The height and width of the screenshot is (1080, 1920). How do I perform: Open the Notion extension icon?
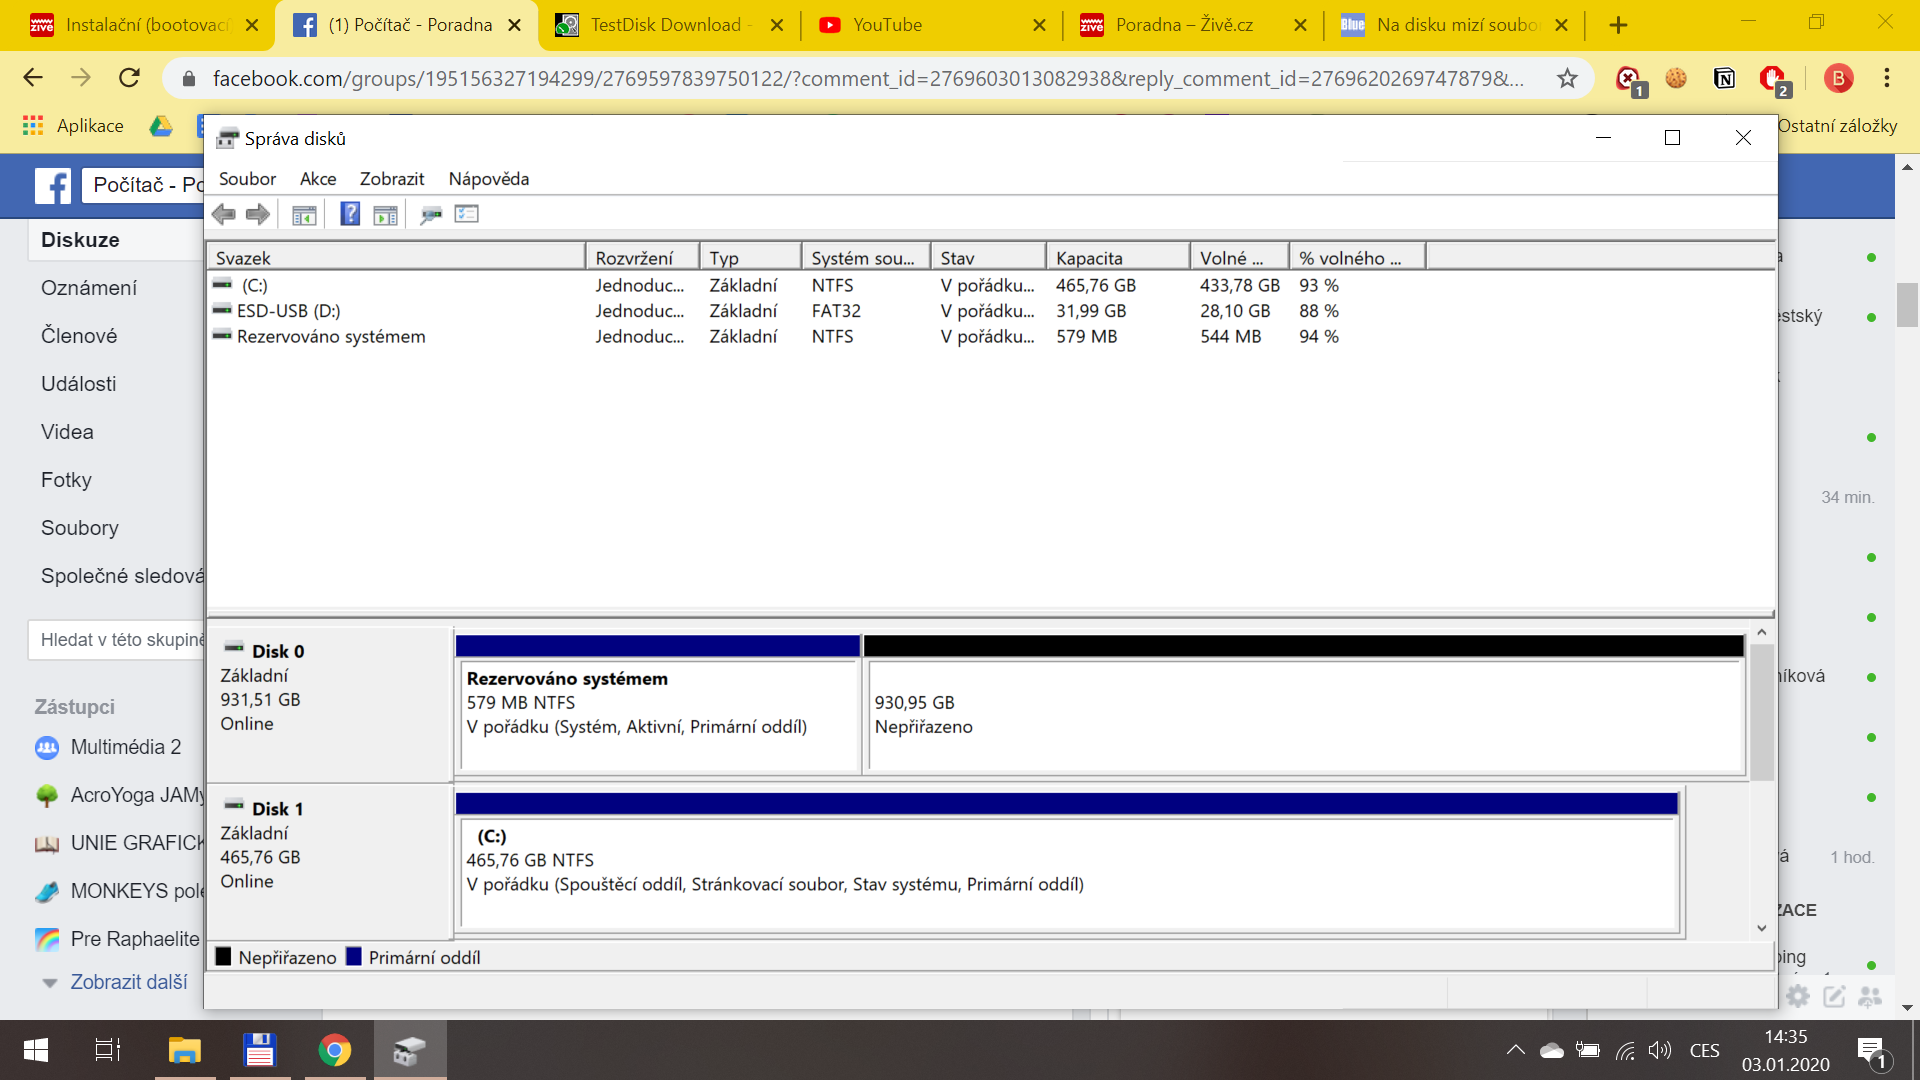click(1724, 78)
